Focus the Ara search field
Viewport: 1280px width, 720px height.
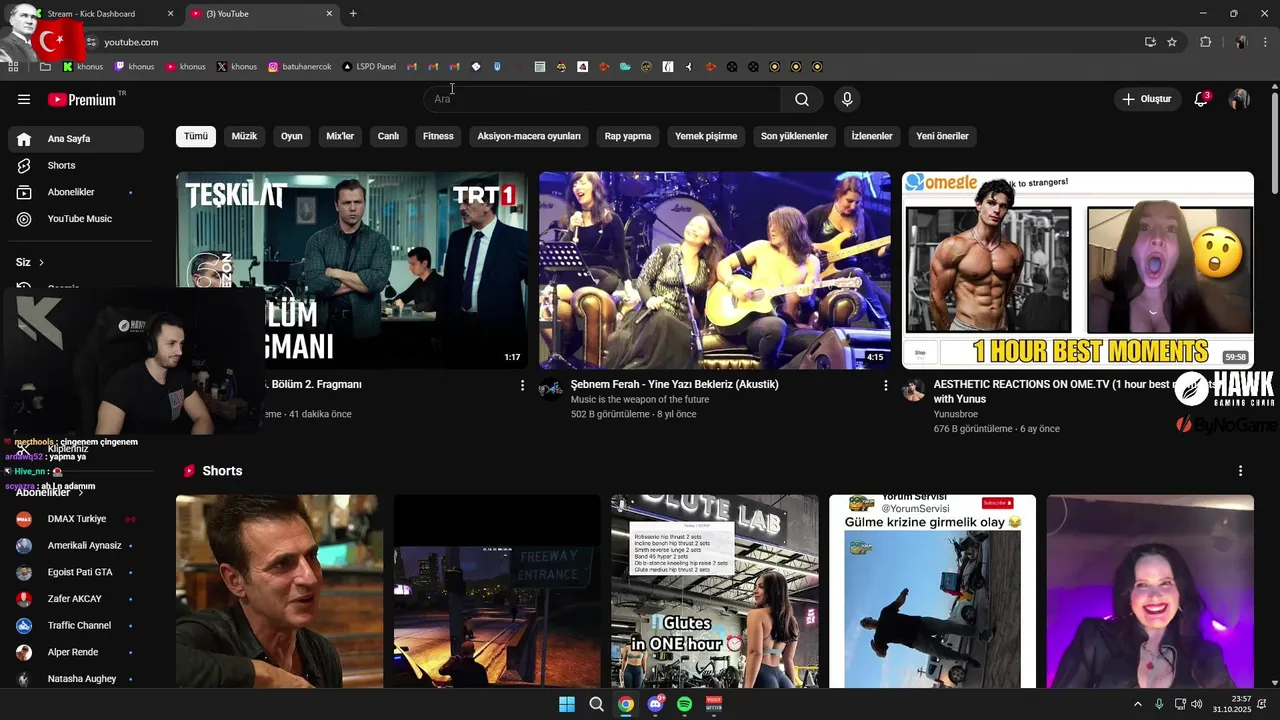[x=602, y=99]
